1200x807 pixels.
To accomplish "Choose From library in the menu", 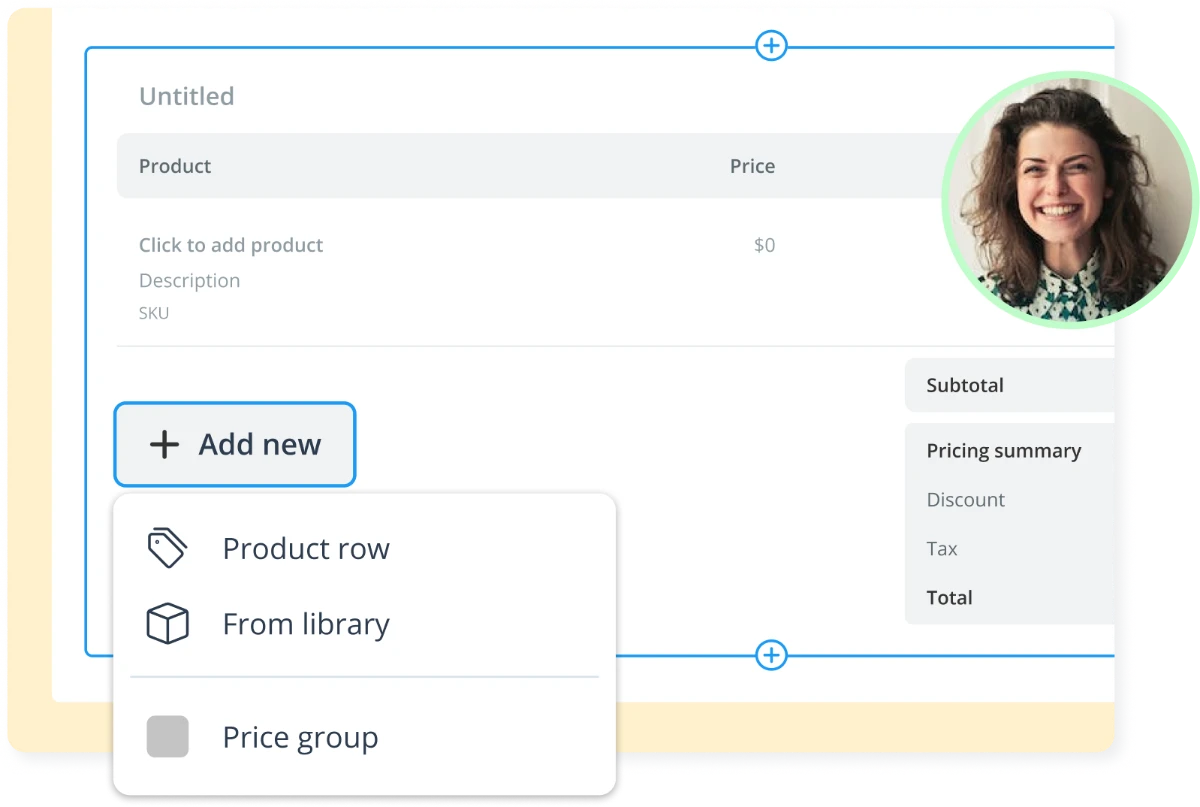I will 305,625.
